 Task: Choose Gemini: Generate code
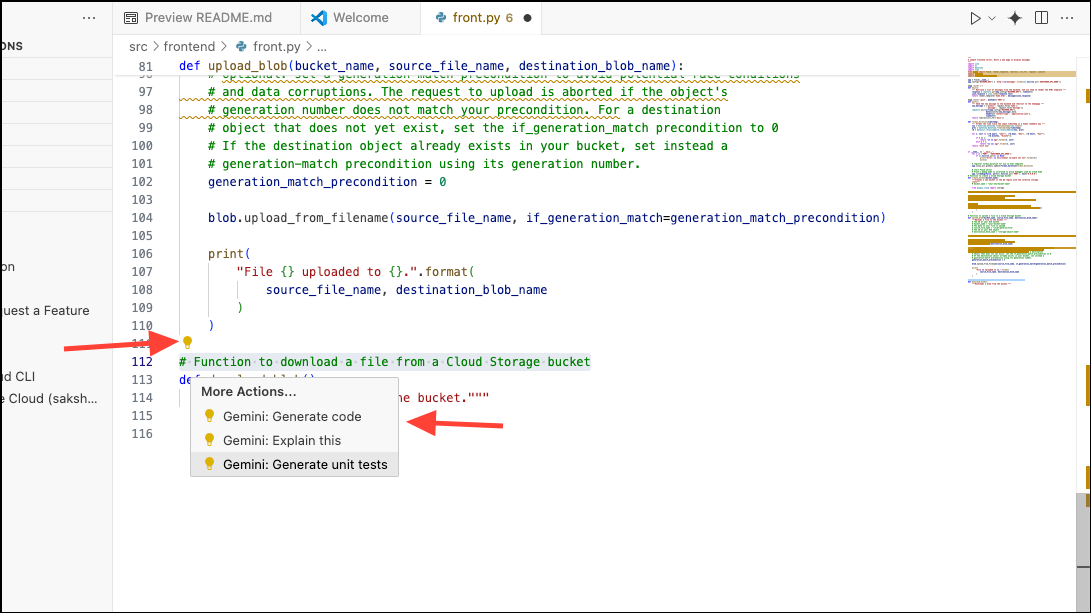click(294, 417)
